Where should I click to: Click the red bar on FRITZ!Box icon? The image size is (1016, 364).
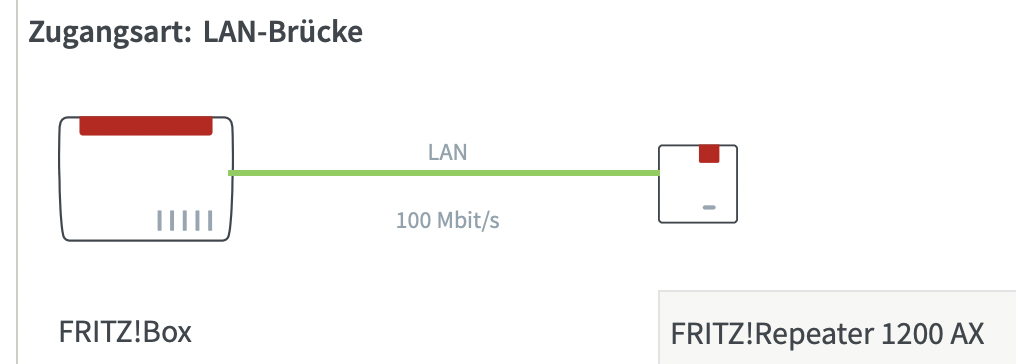pos(146,126)
